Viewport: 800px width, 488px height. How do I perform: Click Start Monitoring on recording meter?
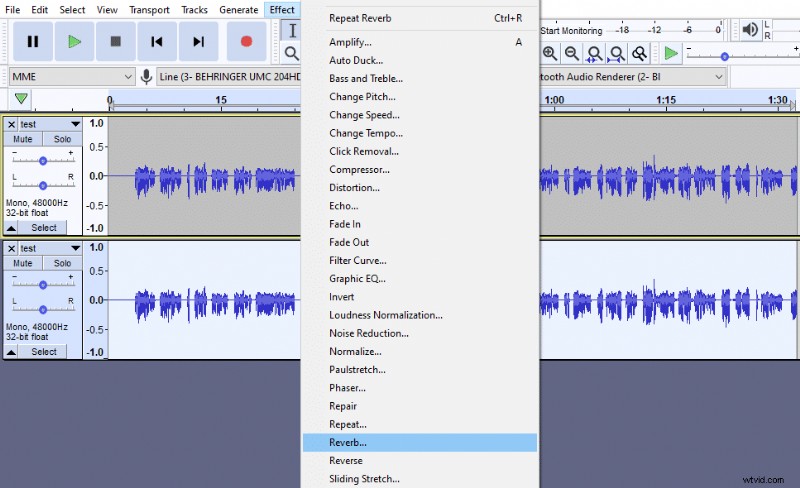[571, 31]
